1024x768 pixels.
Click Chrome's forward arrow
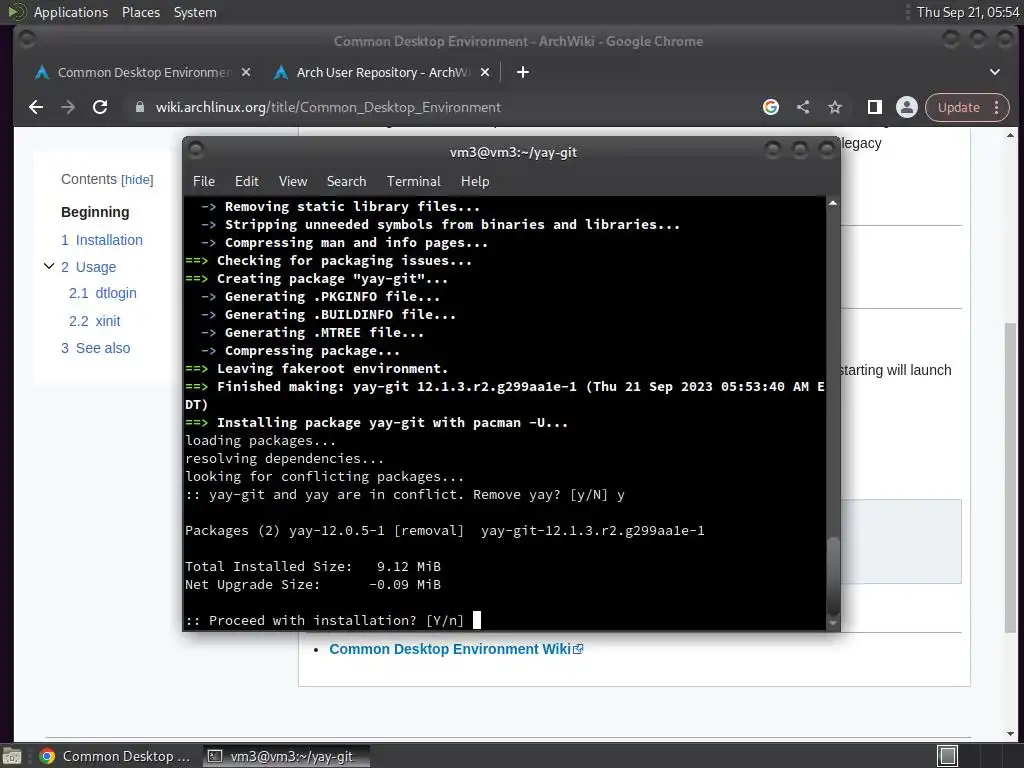pyautogui.click(x=68, y=107)
